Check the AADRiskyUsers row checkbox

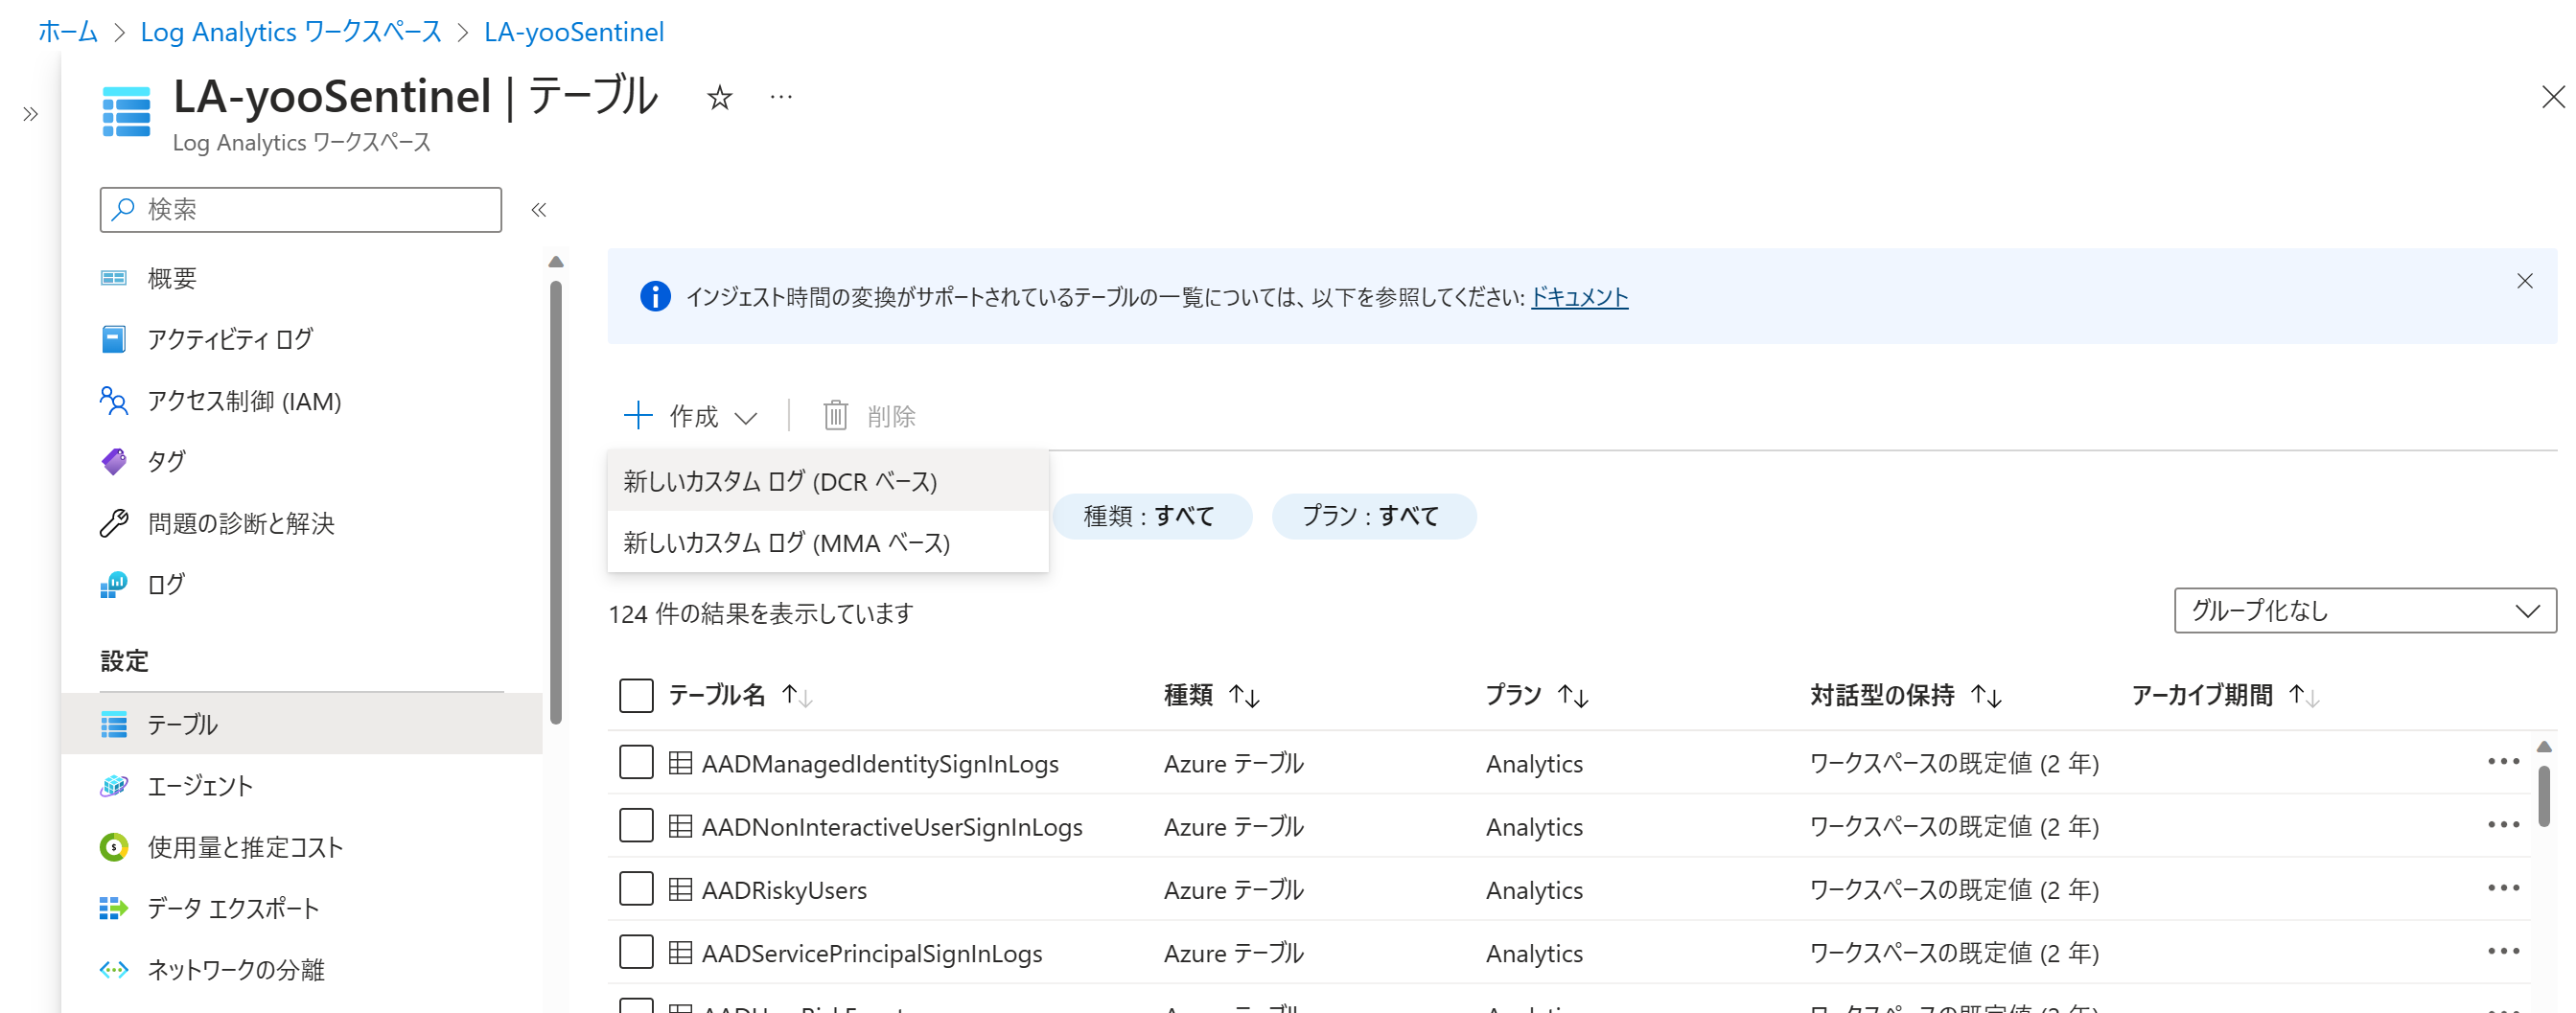click(636, 888)
